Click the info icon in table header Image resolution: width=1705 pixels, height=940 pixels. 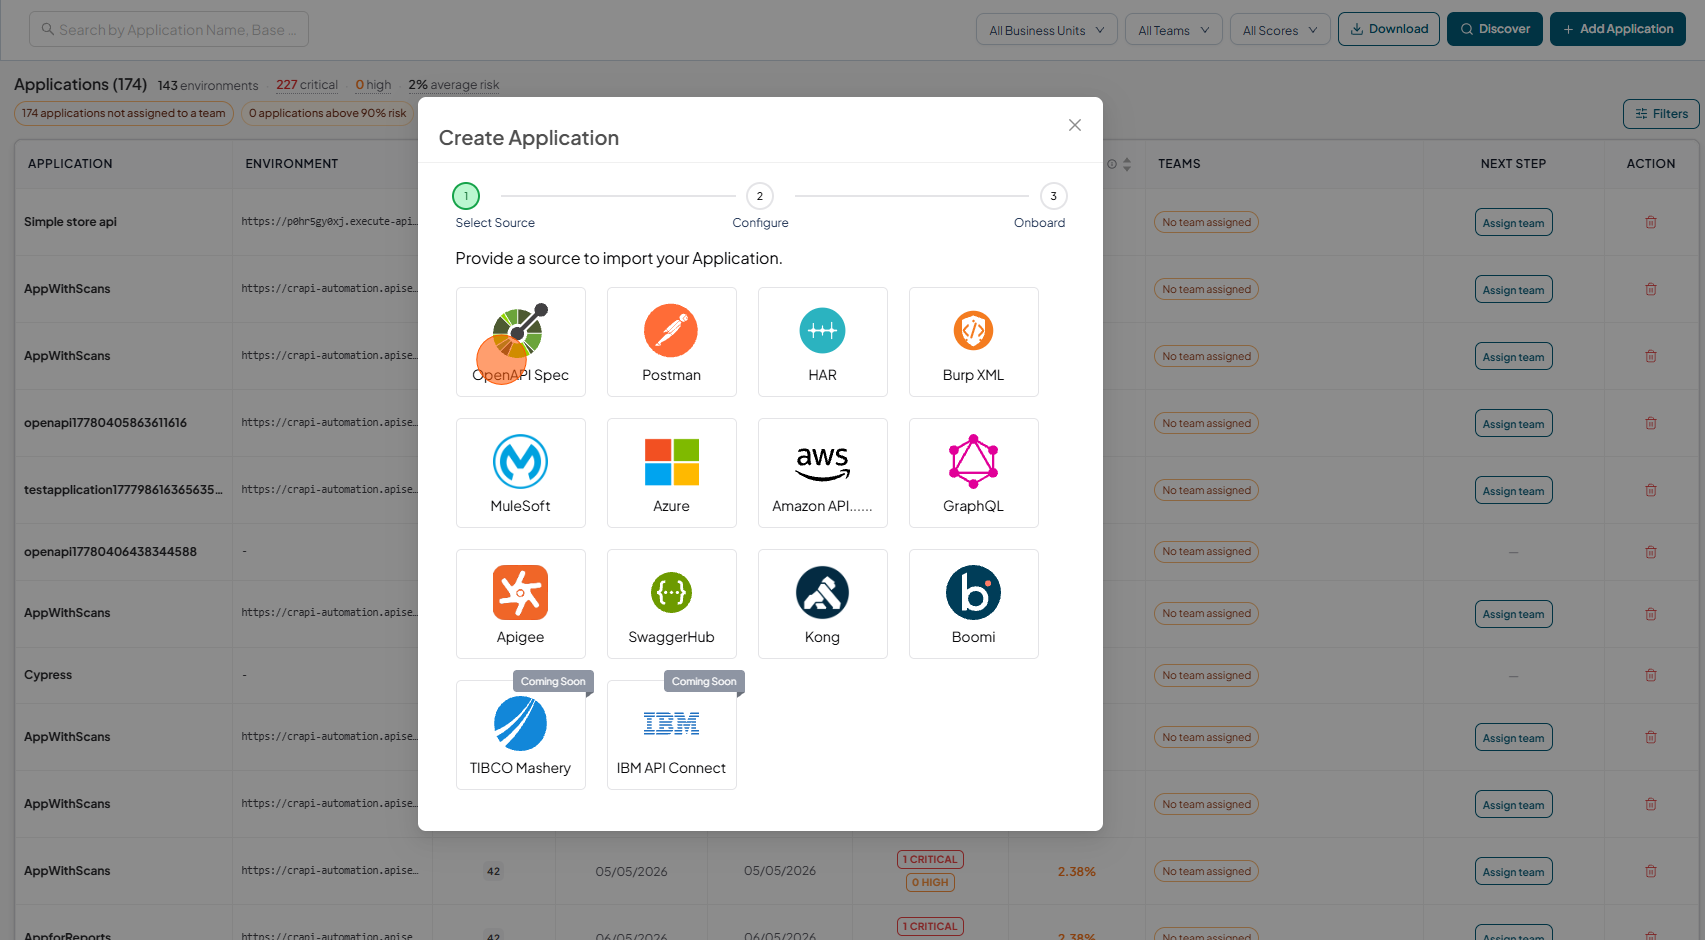pyautogui.click(x=1111, y=164)
